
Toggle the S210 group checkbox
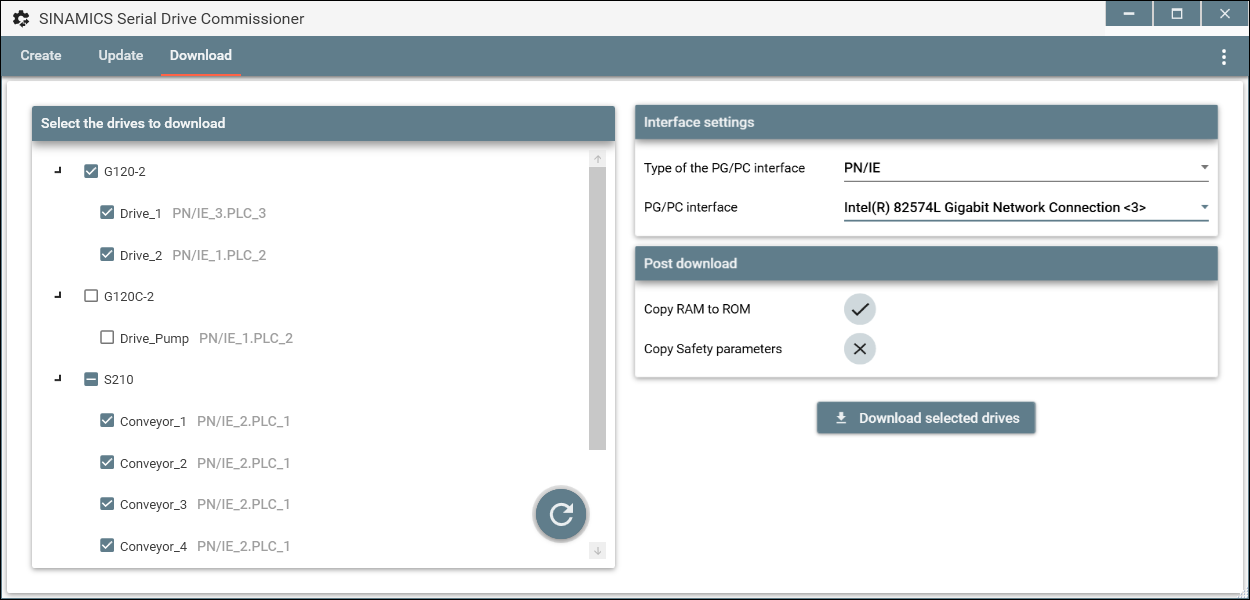[x=91, y=379]
